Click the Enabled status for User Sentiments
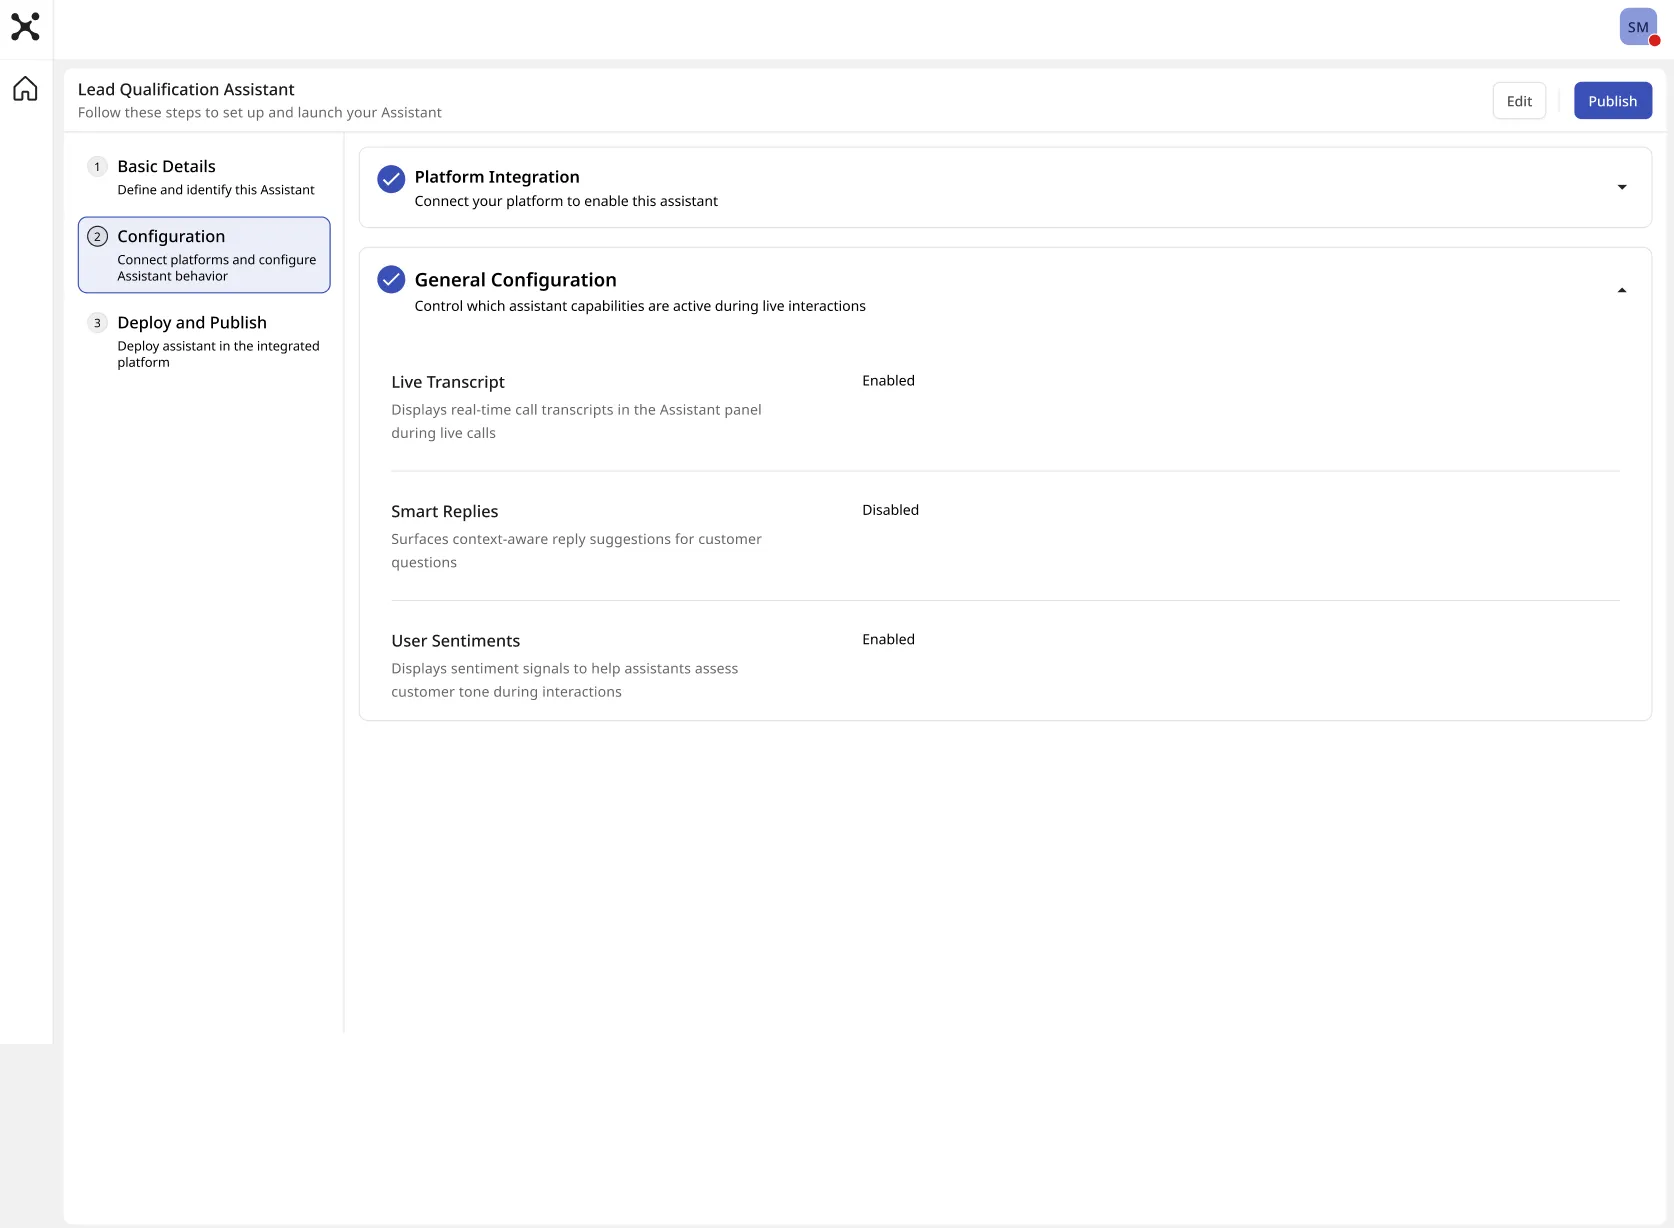This screenshot has height=1228, width=1674. pos(888,640)
